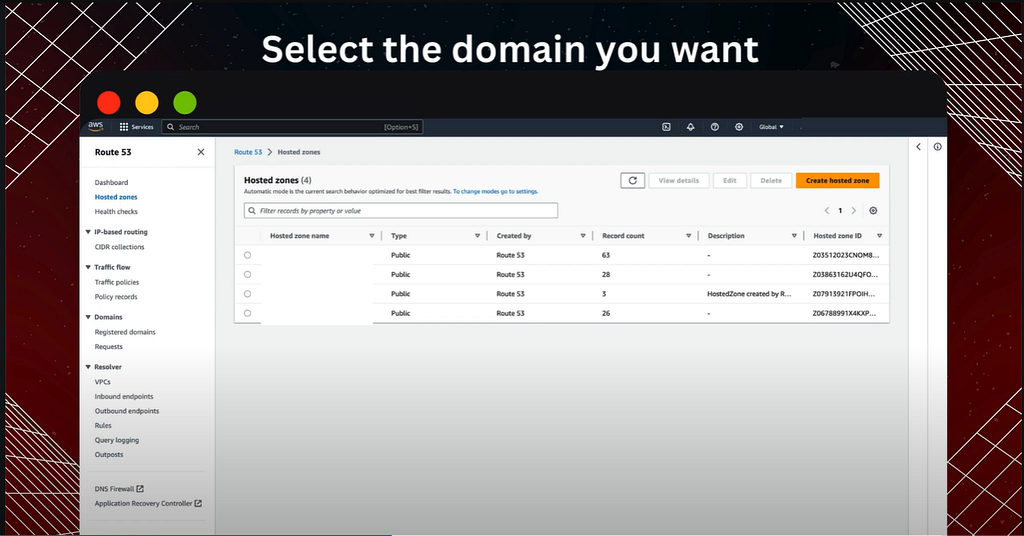Collapse the right side panel arrow
The width and height of the screenshot is (1024, 536).
tap(918, 147)
